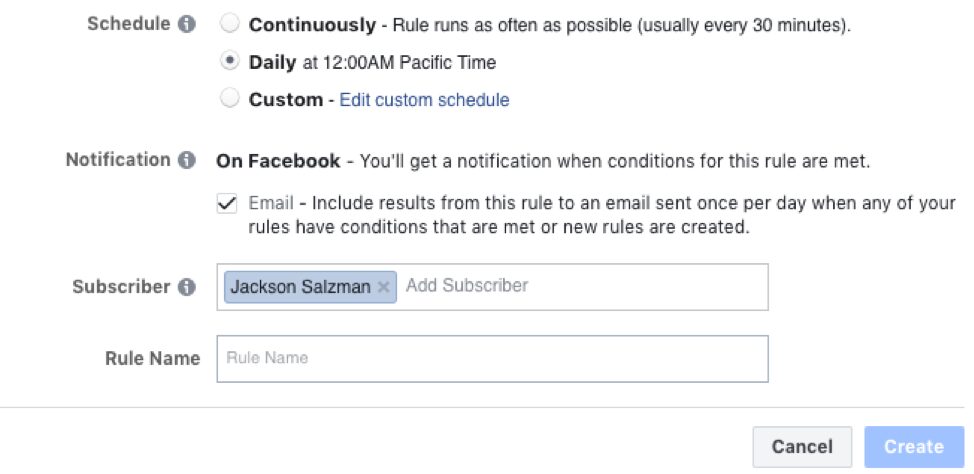This screenshot has height=474, width=974.
Task: Click the Notification section label
Action: click(118, 160)
